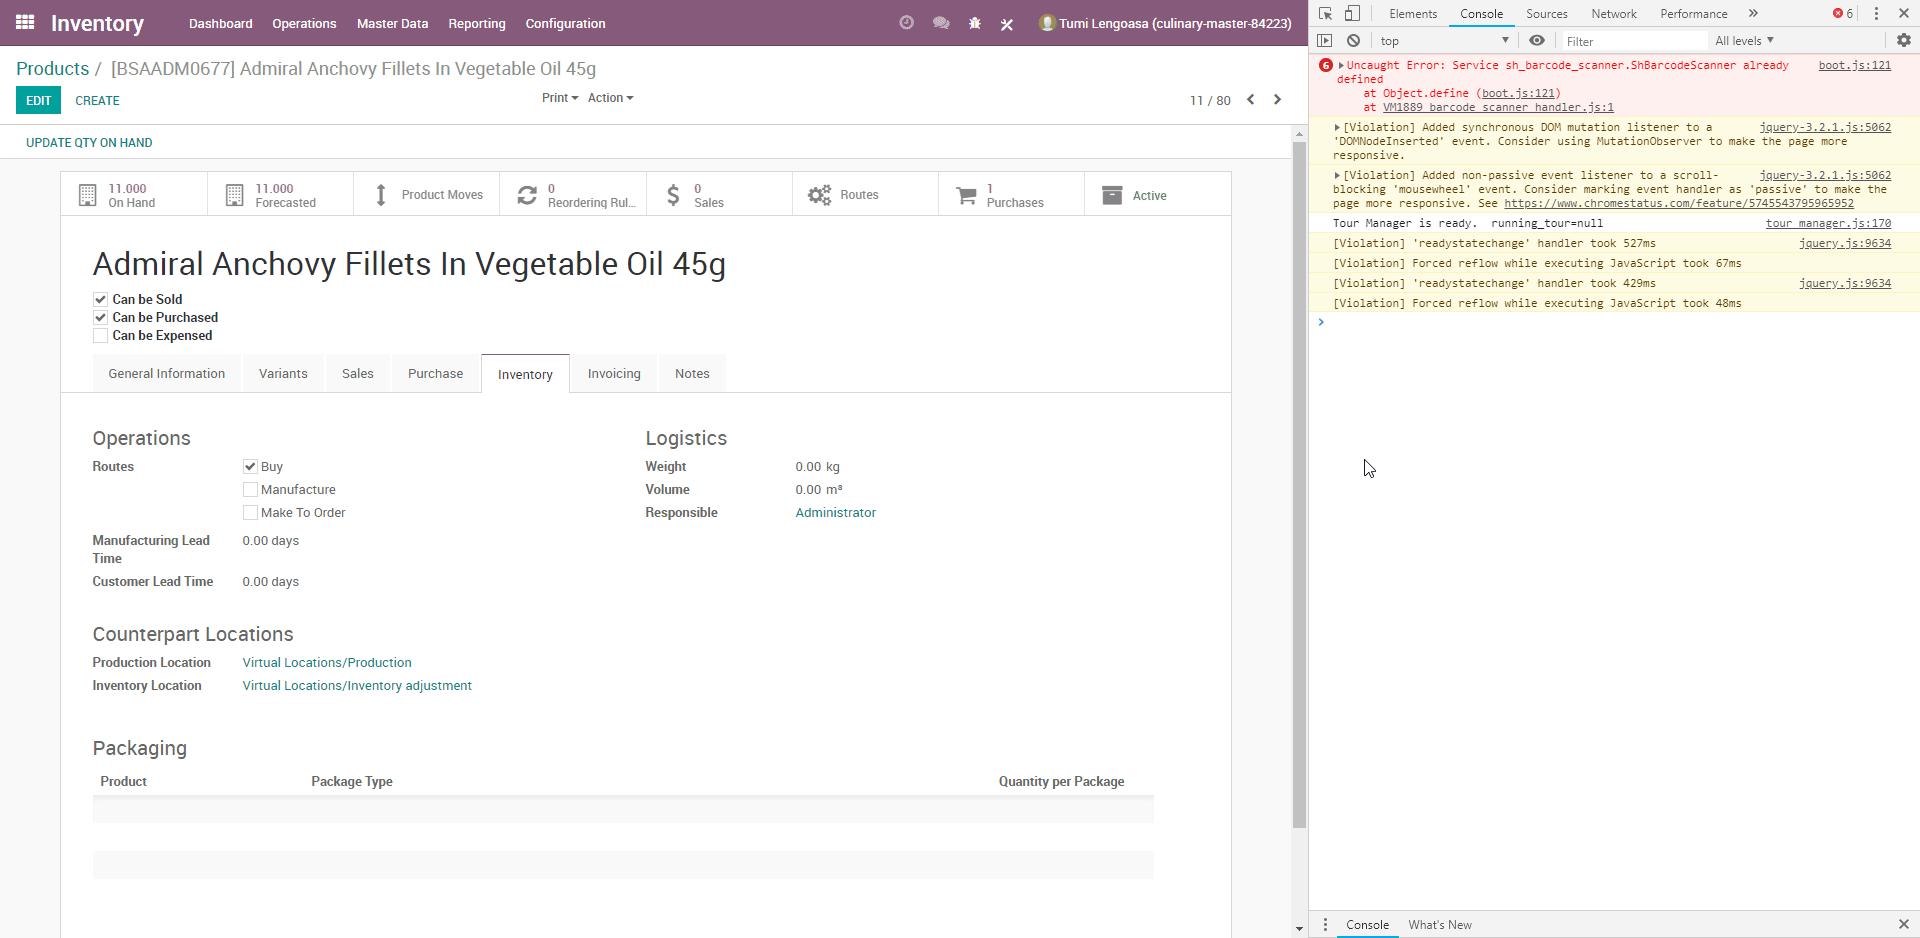The height and width of the screenshot is (938, 1920).
Task: Create a live expression with the eye icon
Action: [1537, 40]
